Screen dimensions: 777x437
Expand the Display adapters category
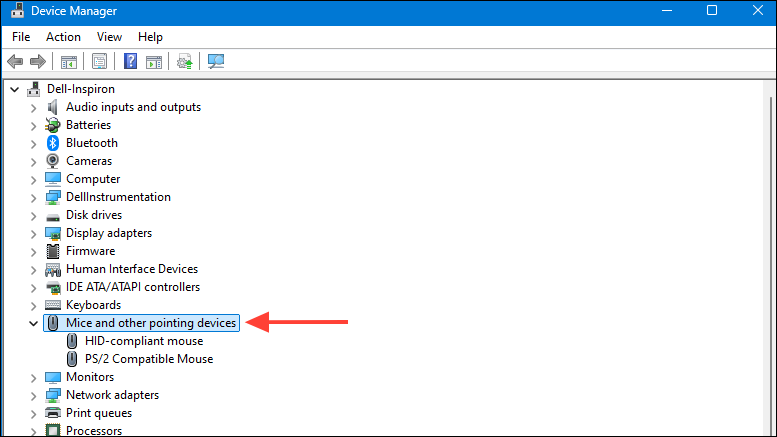tap(33, 233)
